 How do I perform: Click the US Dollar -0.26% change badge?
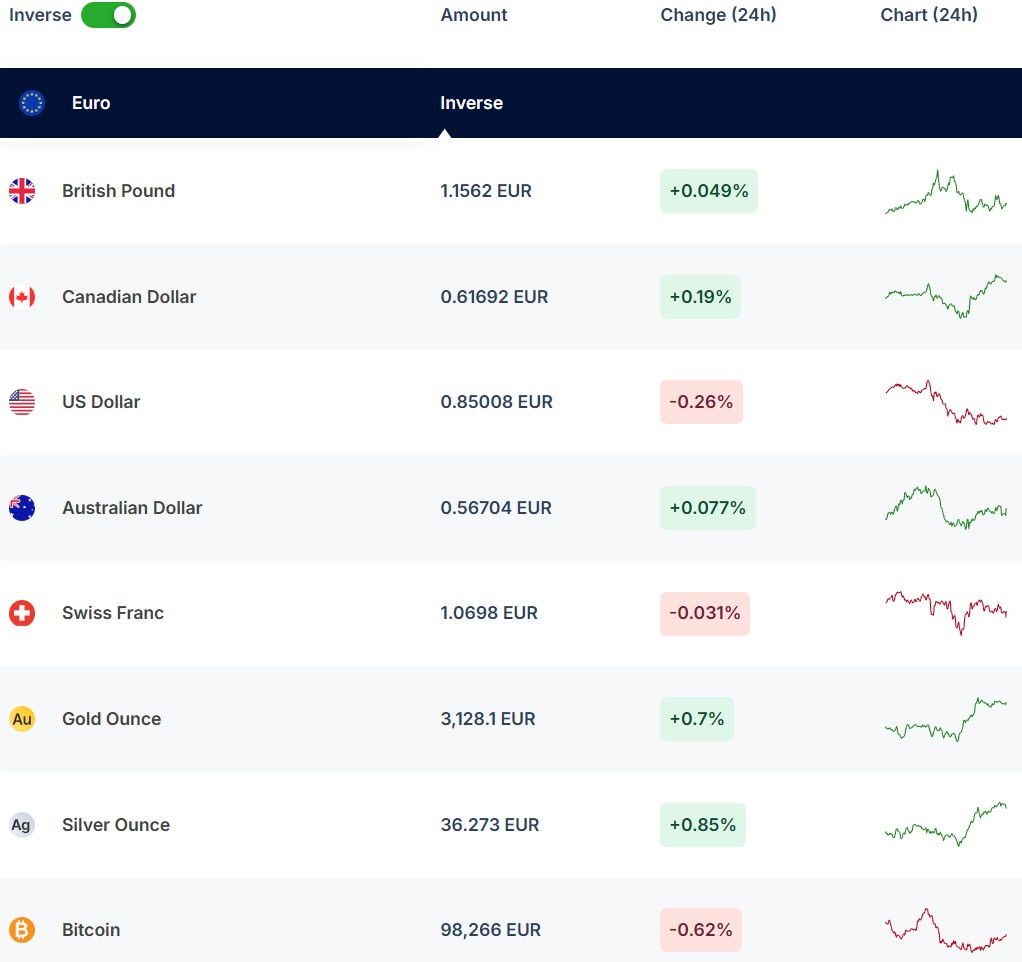pos(701,402)
